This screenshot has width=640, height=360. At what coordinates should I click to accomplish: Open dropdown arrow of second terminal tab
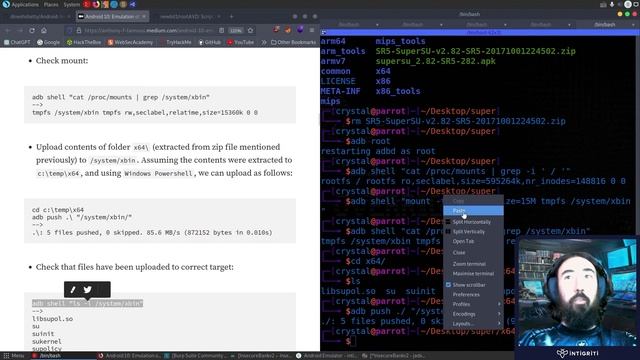point(441,25)
